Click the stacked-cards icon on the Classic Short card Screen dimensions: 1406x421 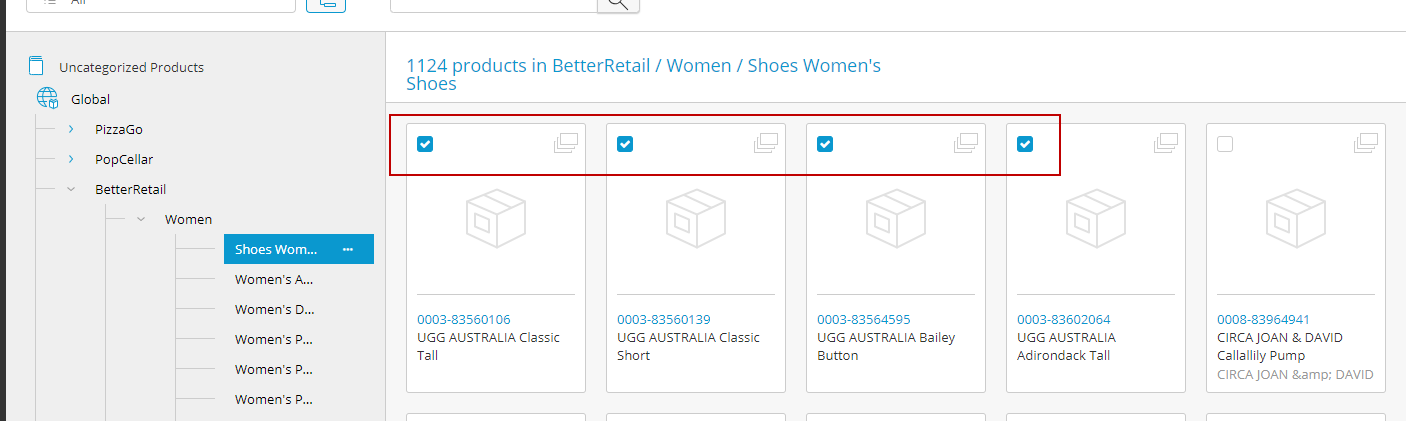pos(766,143)
